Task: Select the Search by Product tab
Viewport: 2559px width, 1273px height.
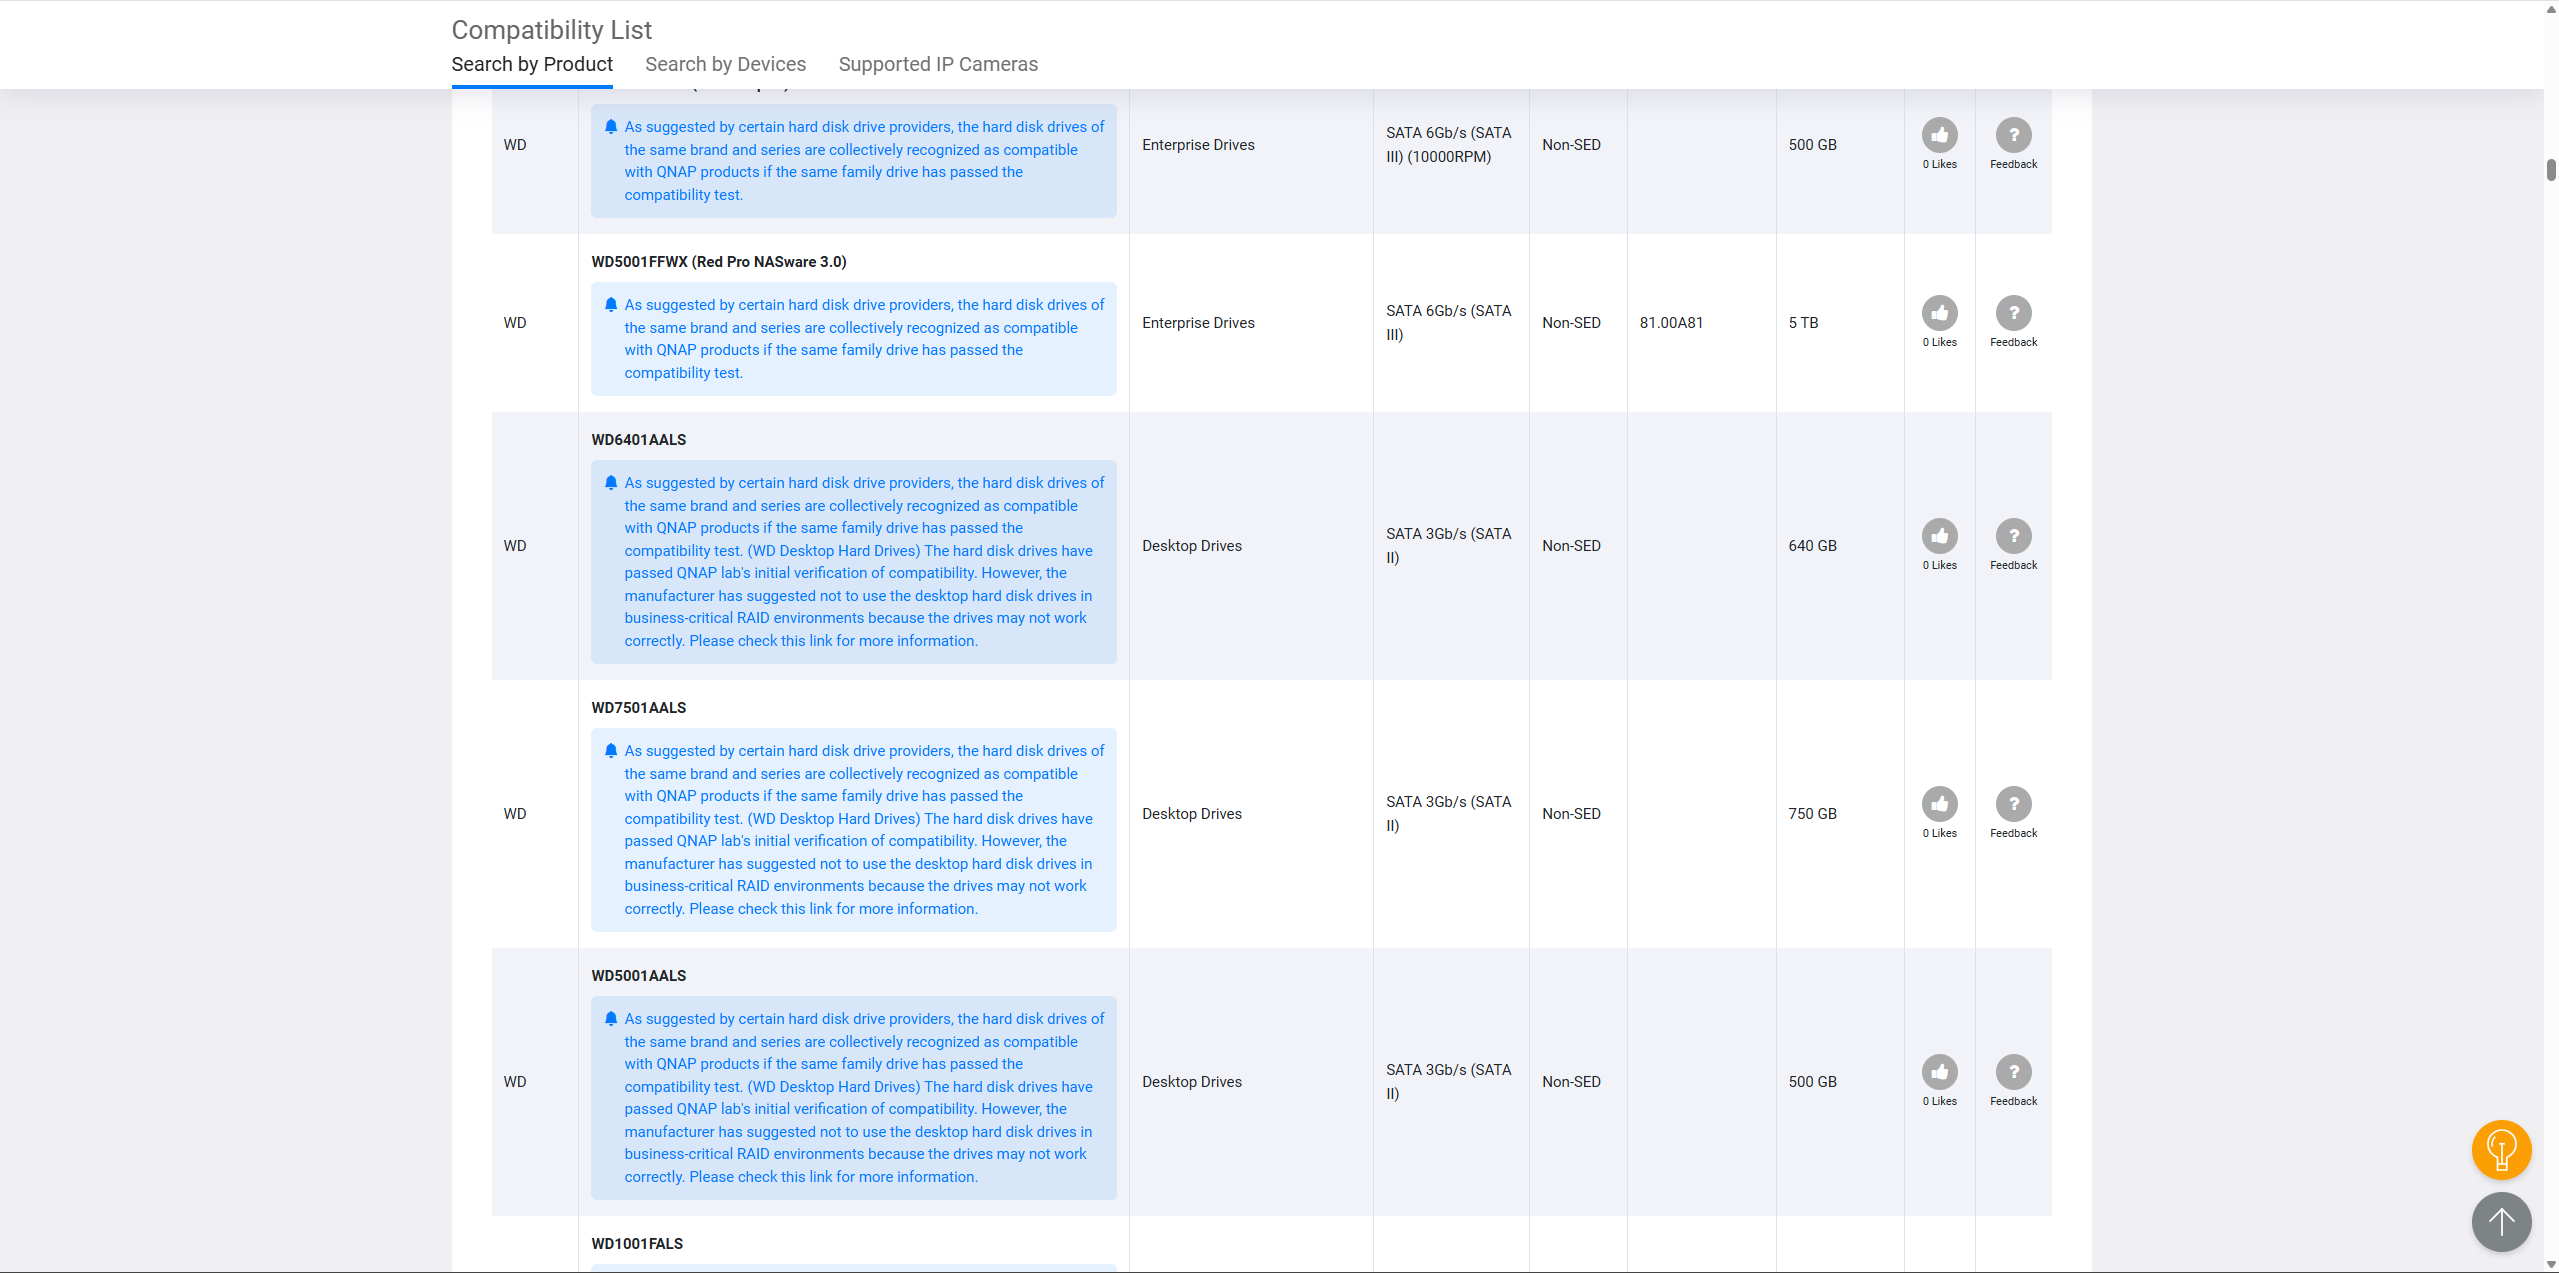Action: 532,64
